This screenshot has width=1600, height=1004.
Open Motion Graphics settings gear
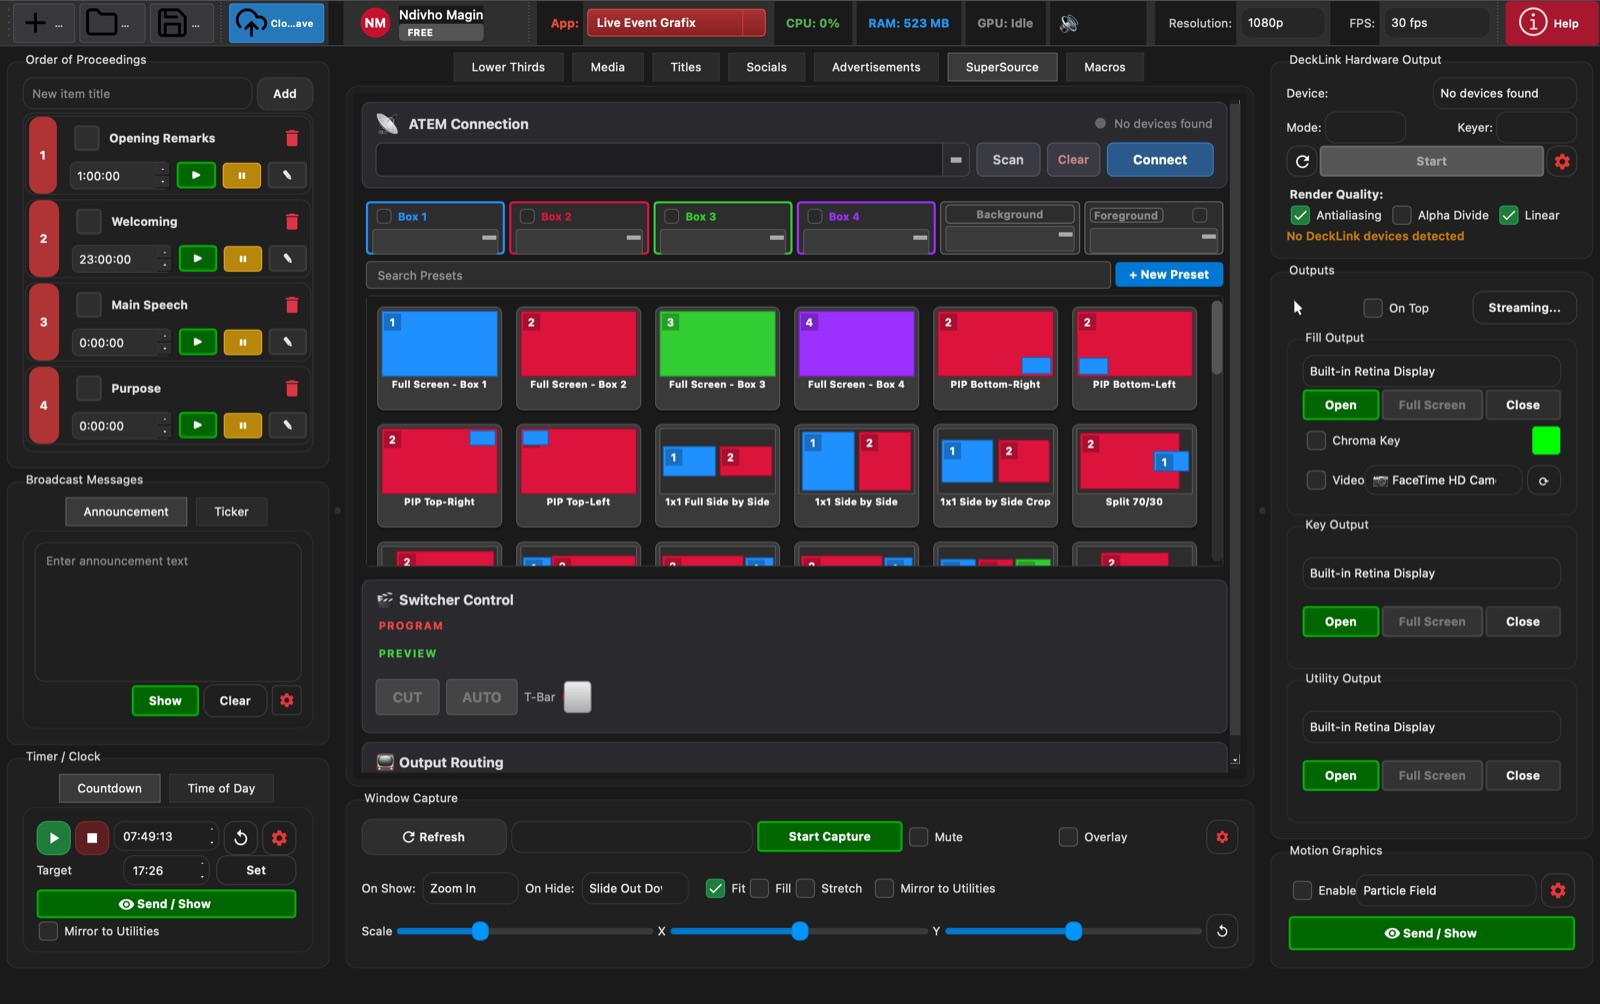(1558, 890)
